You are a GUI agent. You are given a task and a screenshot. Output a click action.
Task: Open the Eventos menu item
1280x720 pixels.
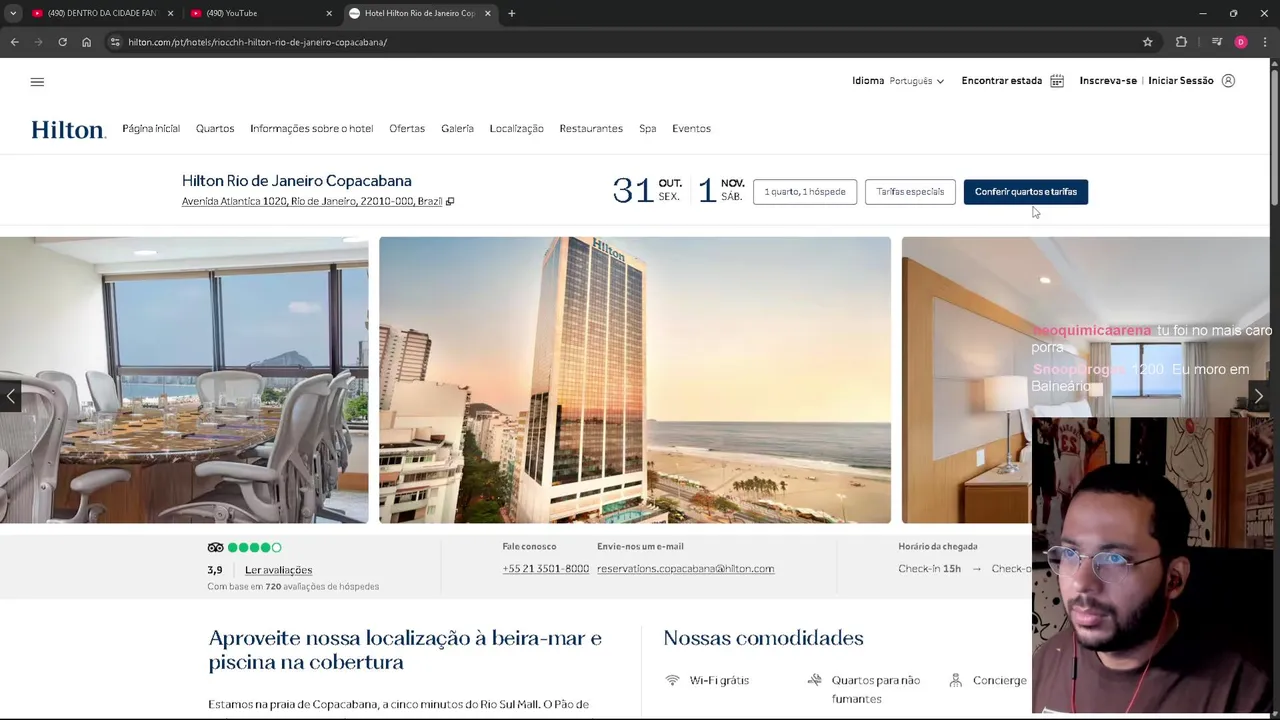[691, 129]
